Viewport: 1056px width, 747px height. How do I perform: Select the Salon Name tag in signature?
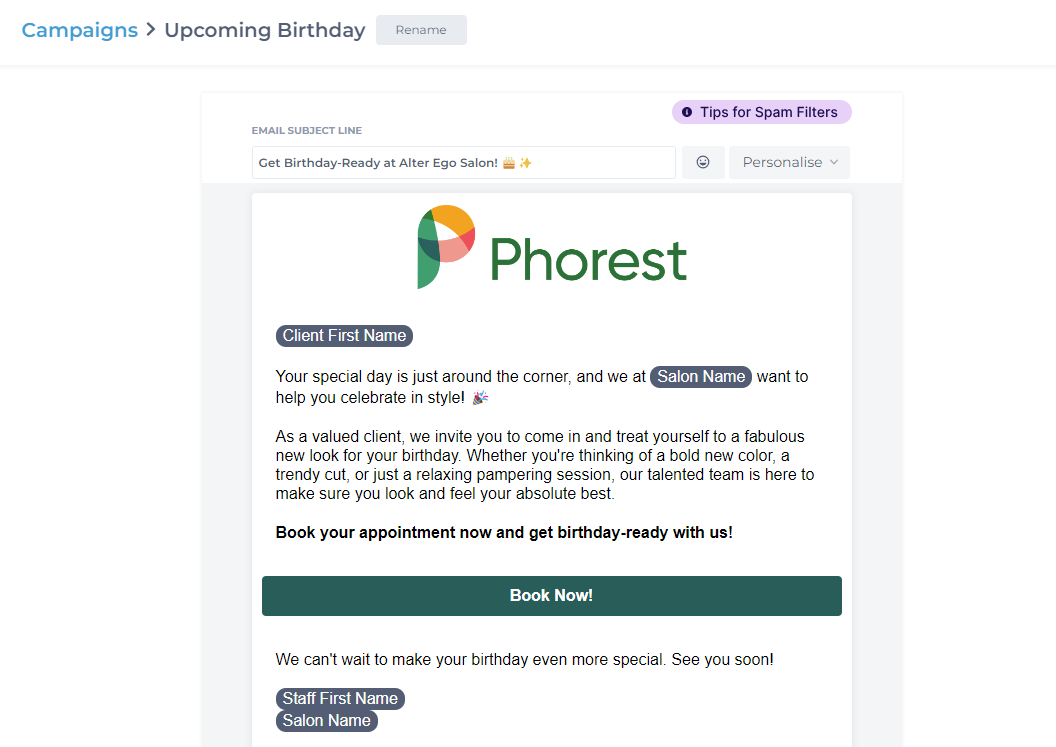(327, 721)
